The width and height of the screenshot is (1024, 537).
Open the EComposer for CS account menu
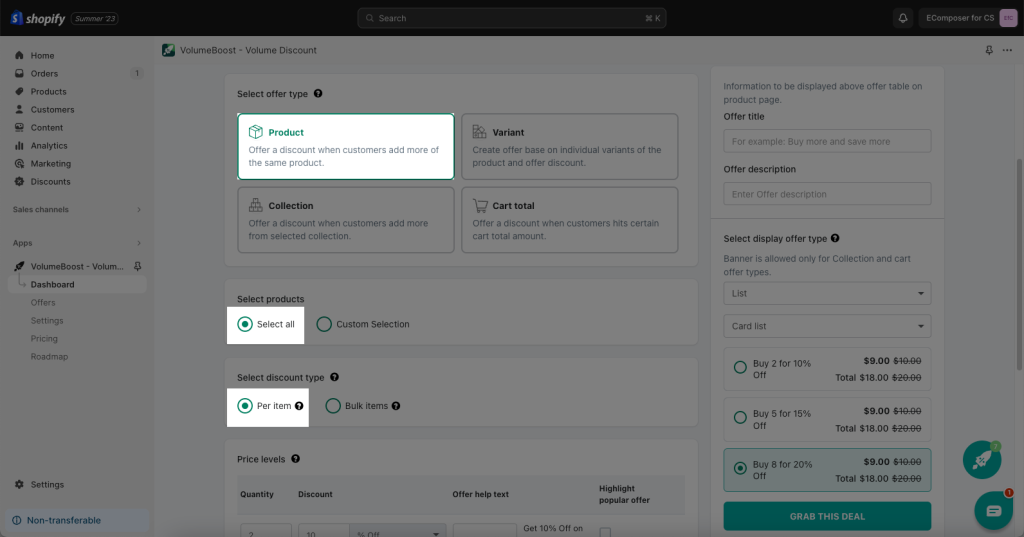pos(968,18)
